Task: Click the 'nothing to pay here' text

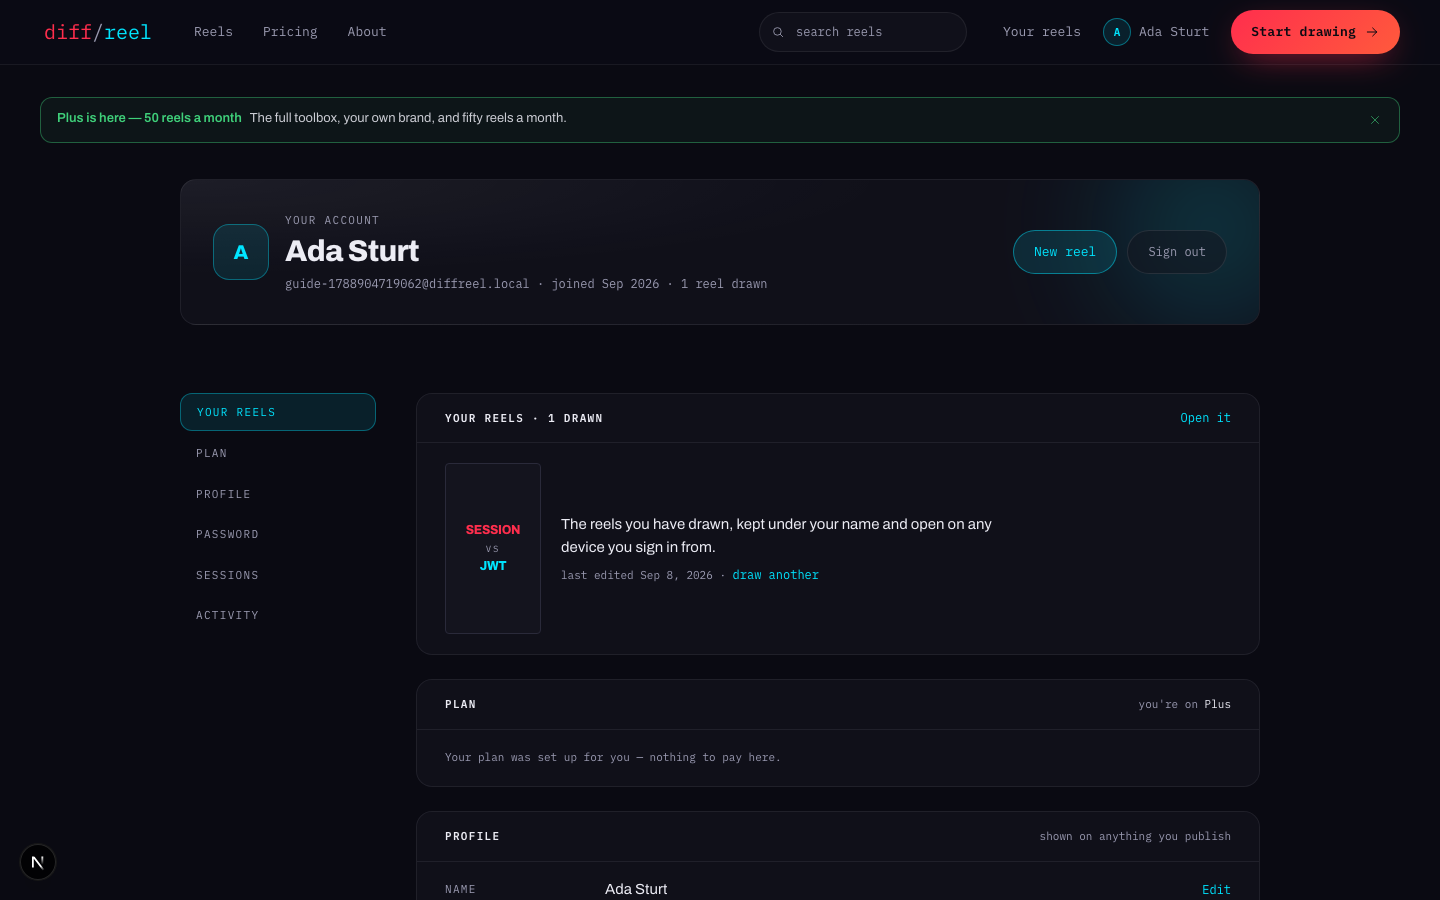Action: click(714, 757)
